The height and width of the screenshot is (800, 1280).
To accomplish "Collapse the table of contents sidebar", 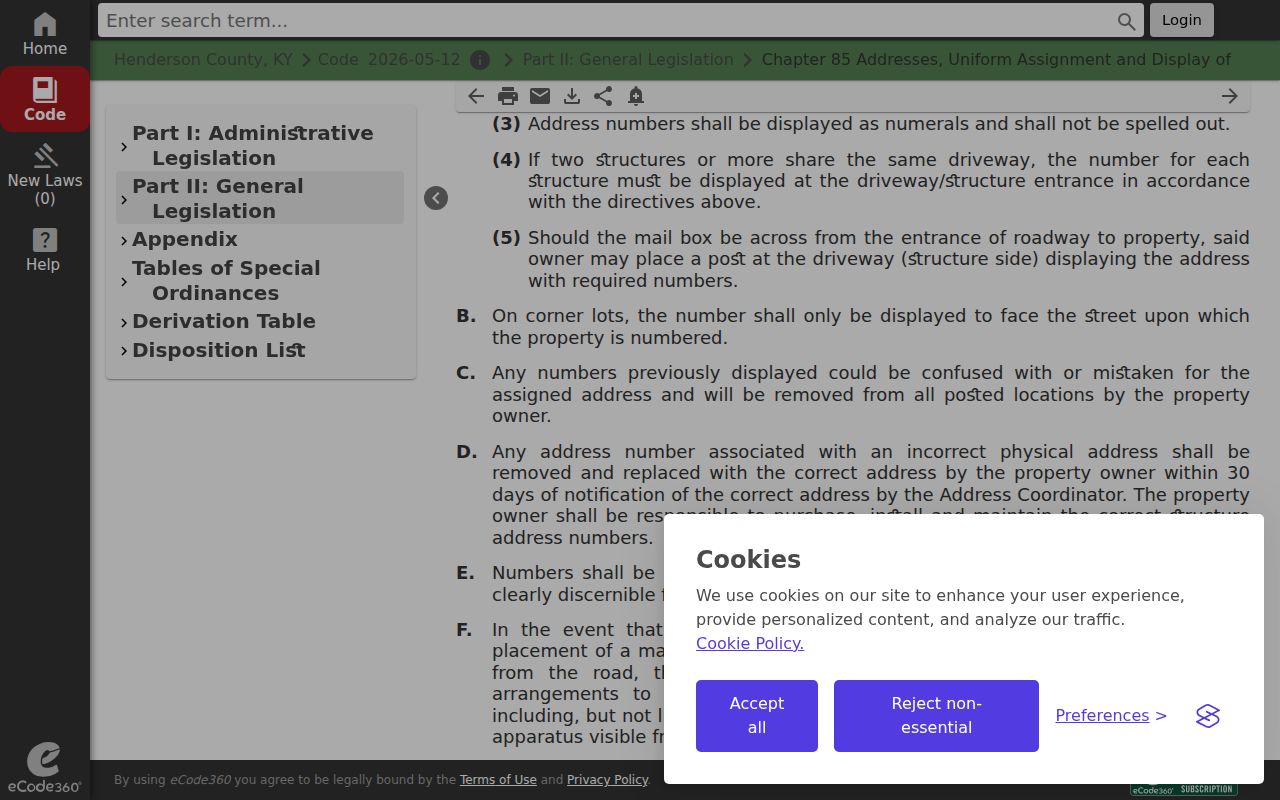I will tap(436, 198).
